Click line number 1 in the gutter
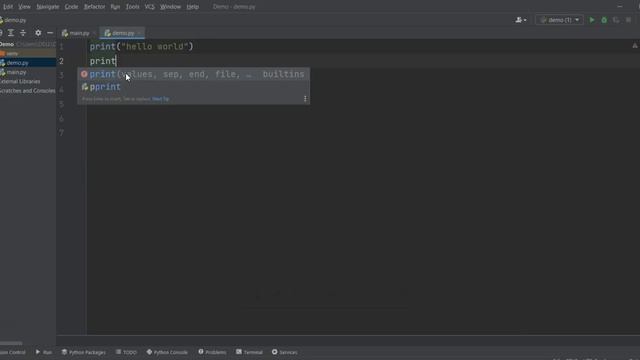Viewport: 640px width, 360px height. click(x=61, y=47)
